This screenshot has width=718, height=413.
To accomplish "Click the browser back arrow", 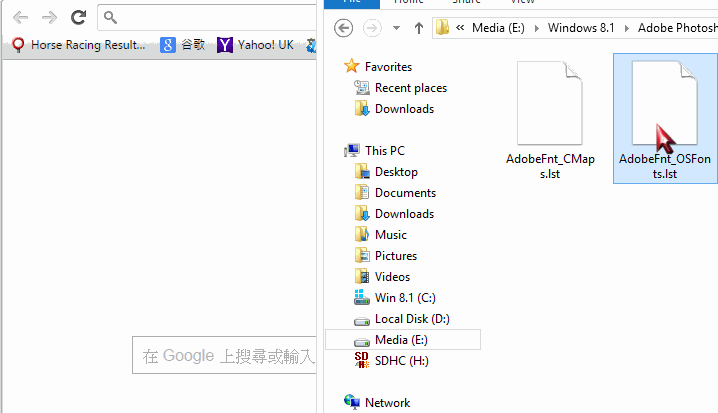I will pos(21,18).
